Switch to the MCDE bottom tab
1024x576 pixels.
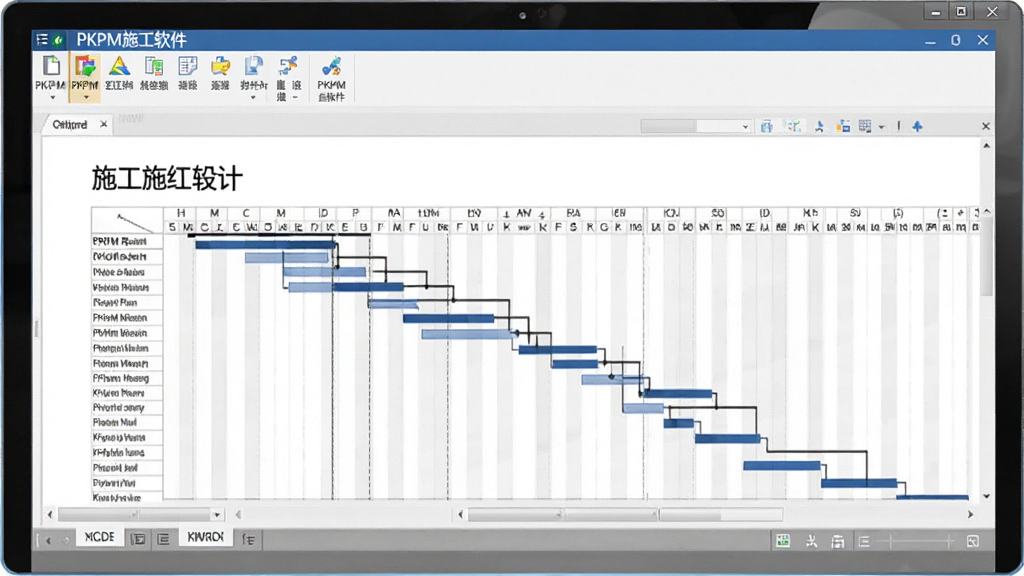coord(99,537)
